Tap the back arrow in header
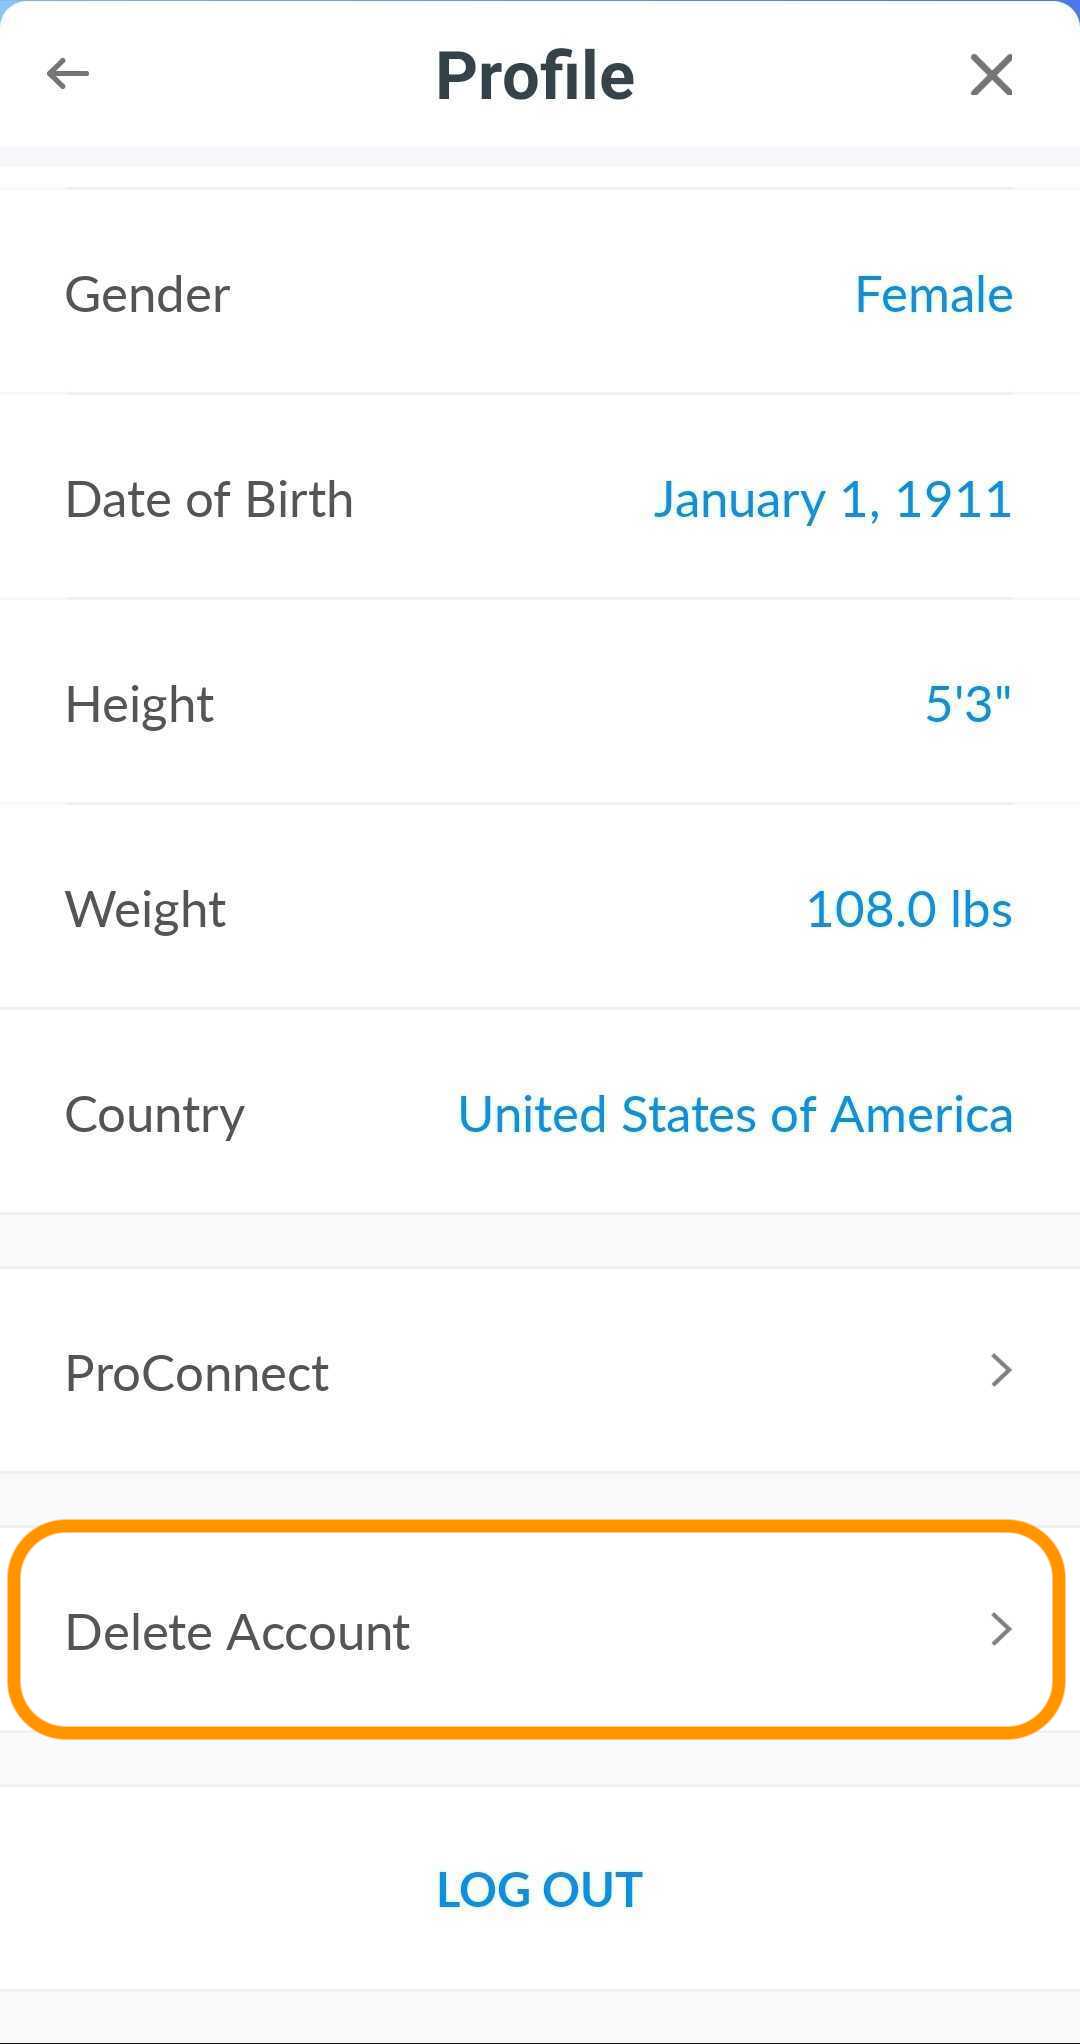Image resolution: width=1080 pixels, height=2044 pixels. click(x=68, y=74)
